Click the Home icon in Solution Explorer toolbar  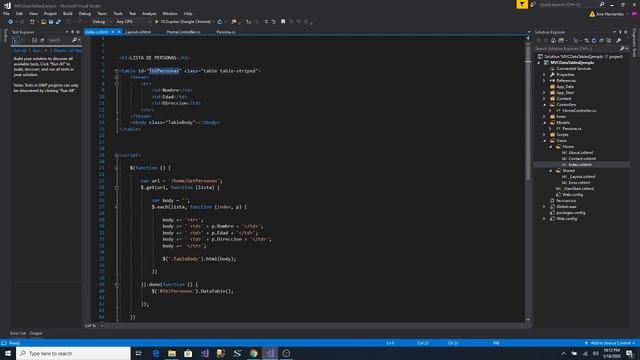[x=553, y=40]
